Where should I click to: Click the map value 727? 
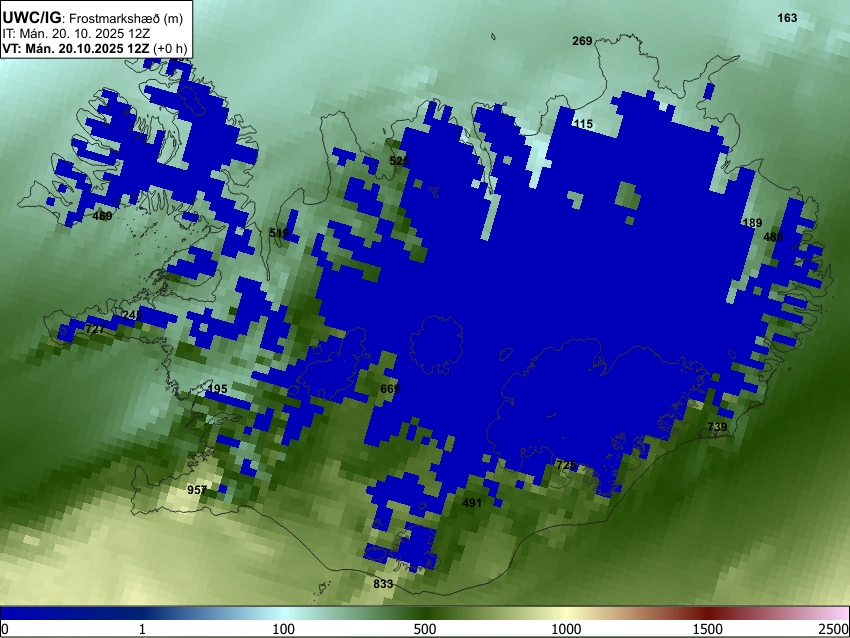pos(95,329)
